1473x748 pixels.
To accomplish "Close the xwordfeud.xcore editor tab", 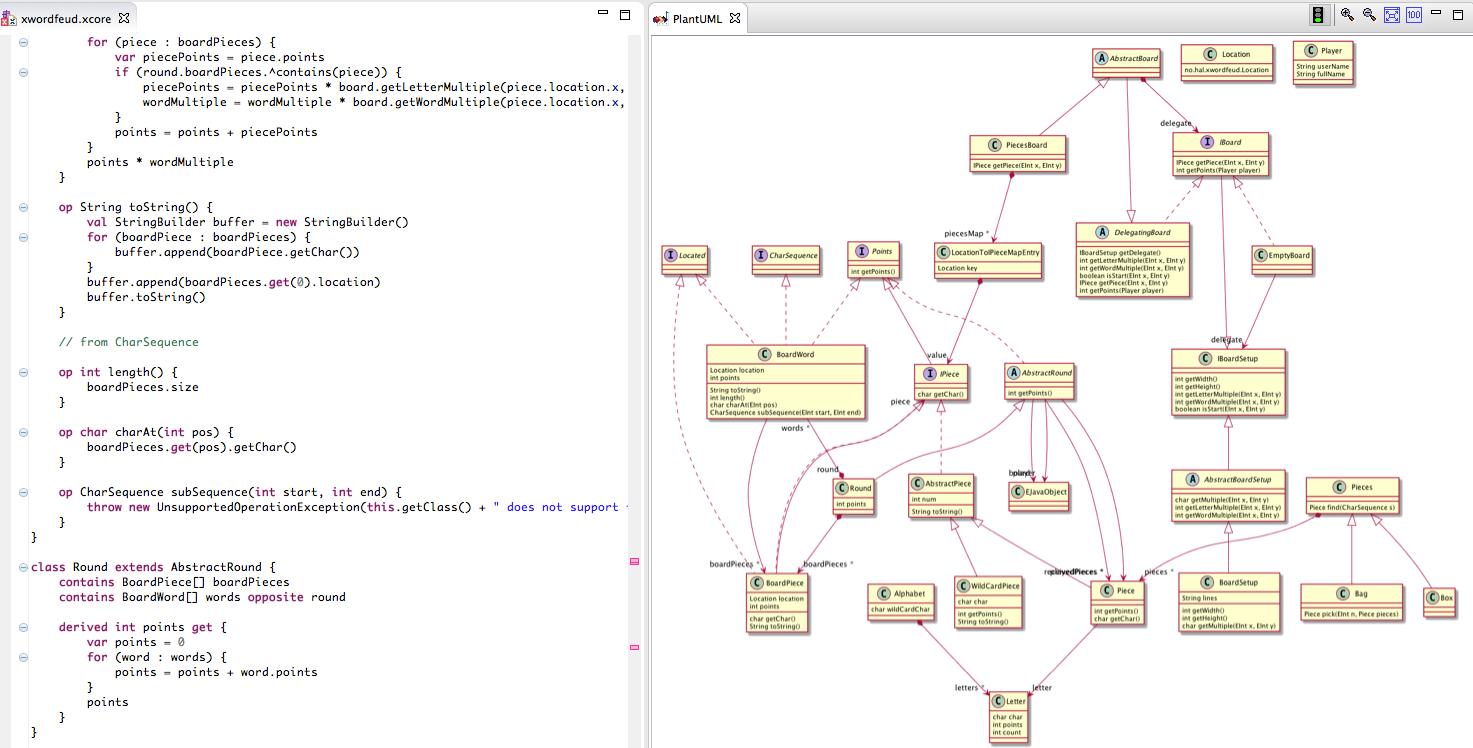I will click(x=123, y=17).
